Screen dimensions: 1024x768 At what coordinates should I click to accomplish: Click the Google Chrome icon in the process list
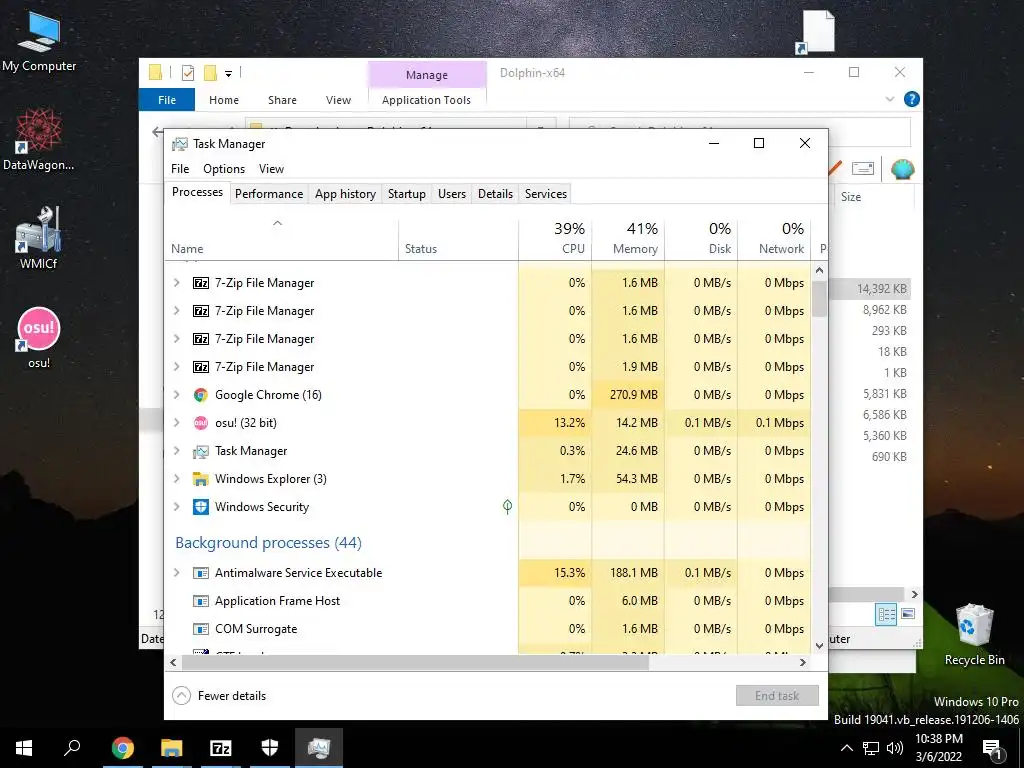200,395
